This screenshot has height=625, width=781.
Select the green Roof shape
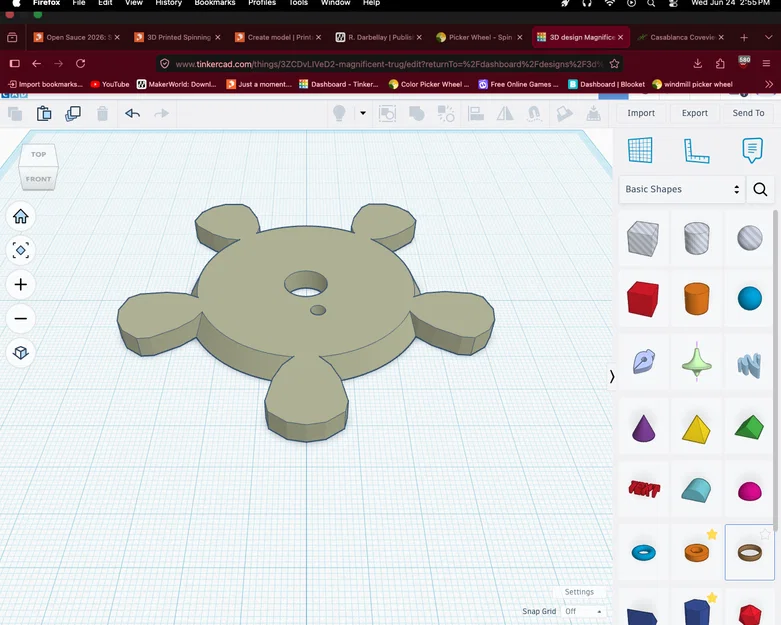[x=749, y=427]
